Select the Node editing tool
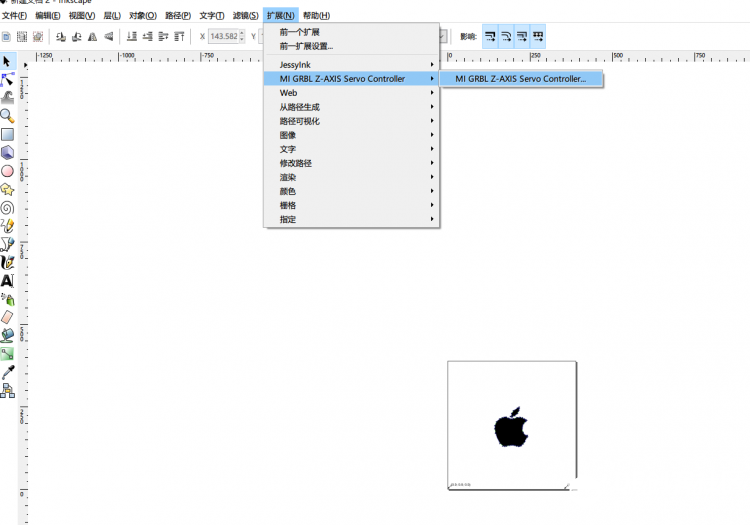 point(7,79)
